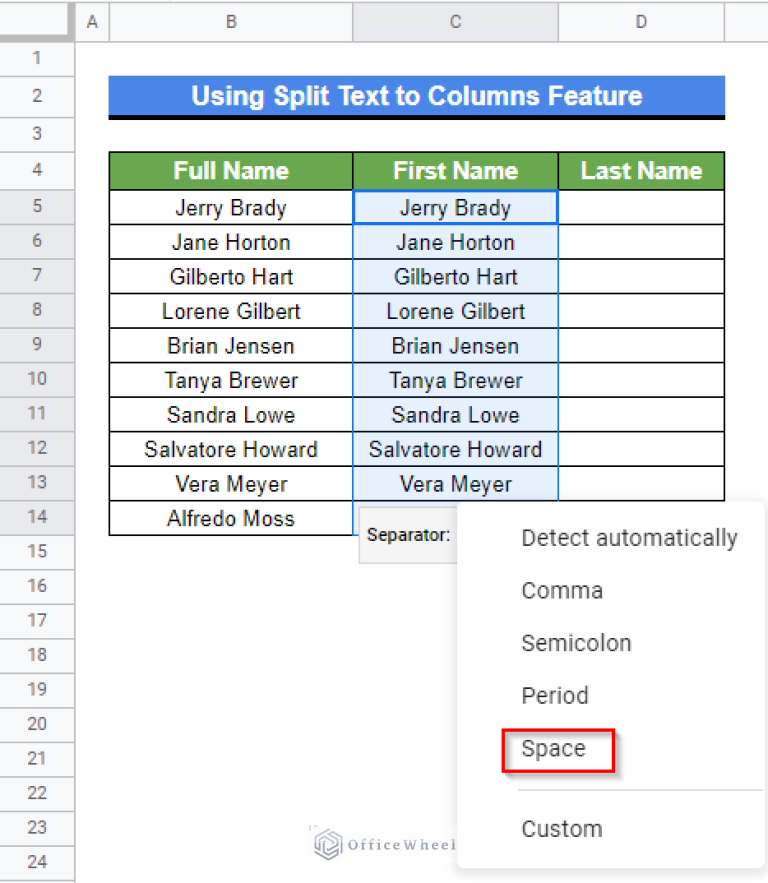The image size is (768, 883).
Task: Pick Period as the split separator
Action: click(x=553, y=696)
